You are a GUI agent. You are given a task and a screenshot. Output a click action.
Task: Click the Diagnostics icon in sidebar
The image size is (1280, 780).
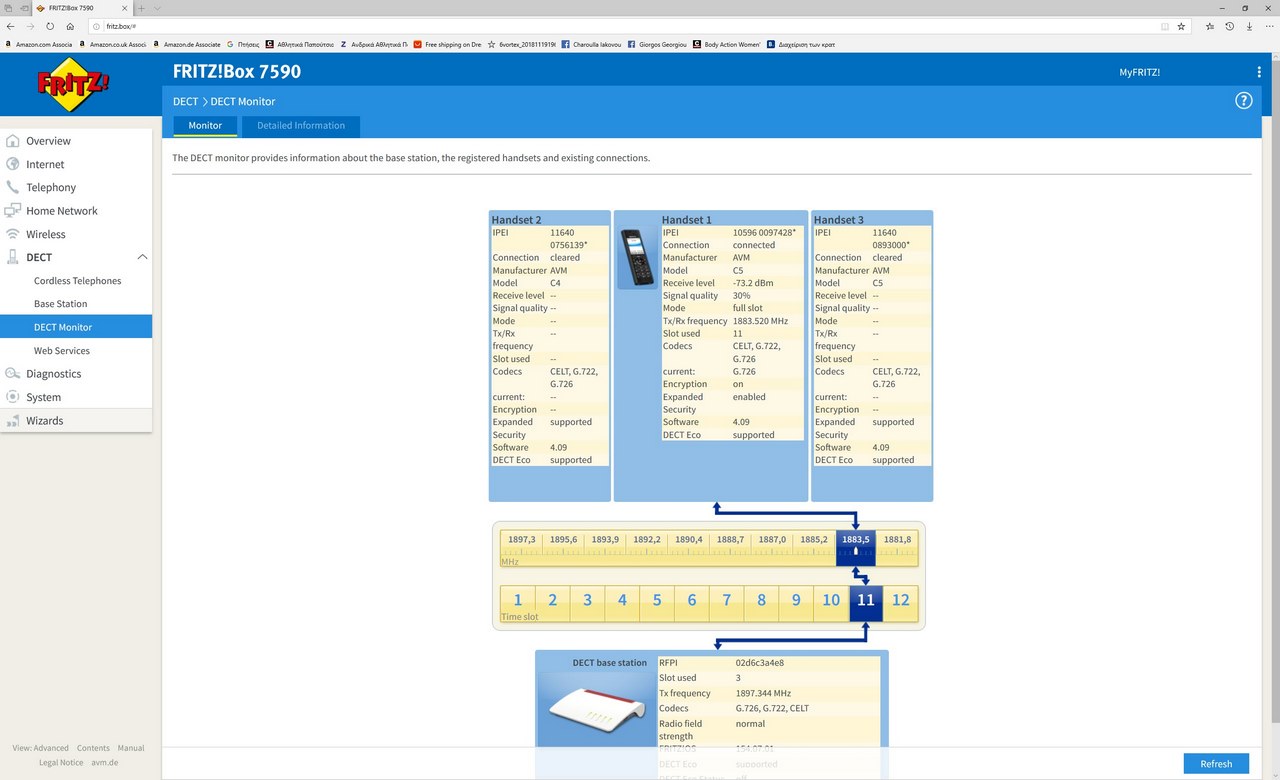(13, 374)
